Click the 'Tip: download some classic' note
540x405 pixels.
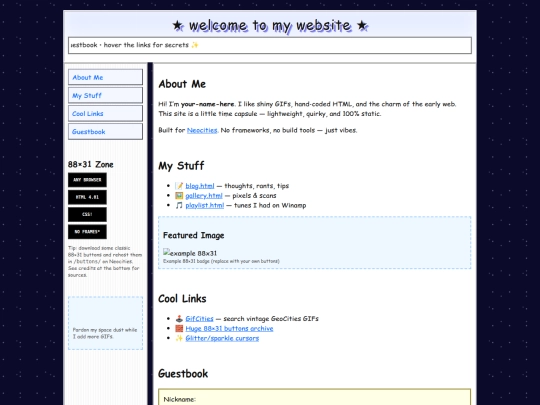[x=105, y=261]
